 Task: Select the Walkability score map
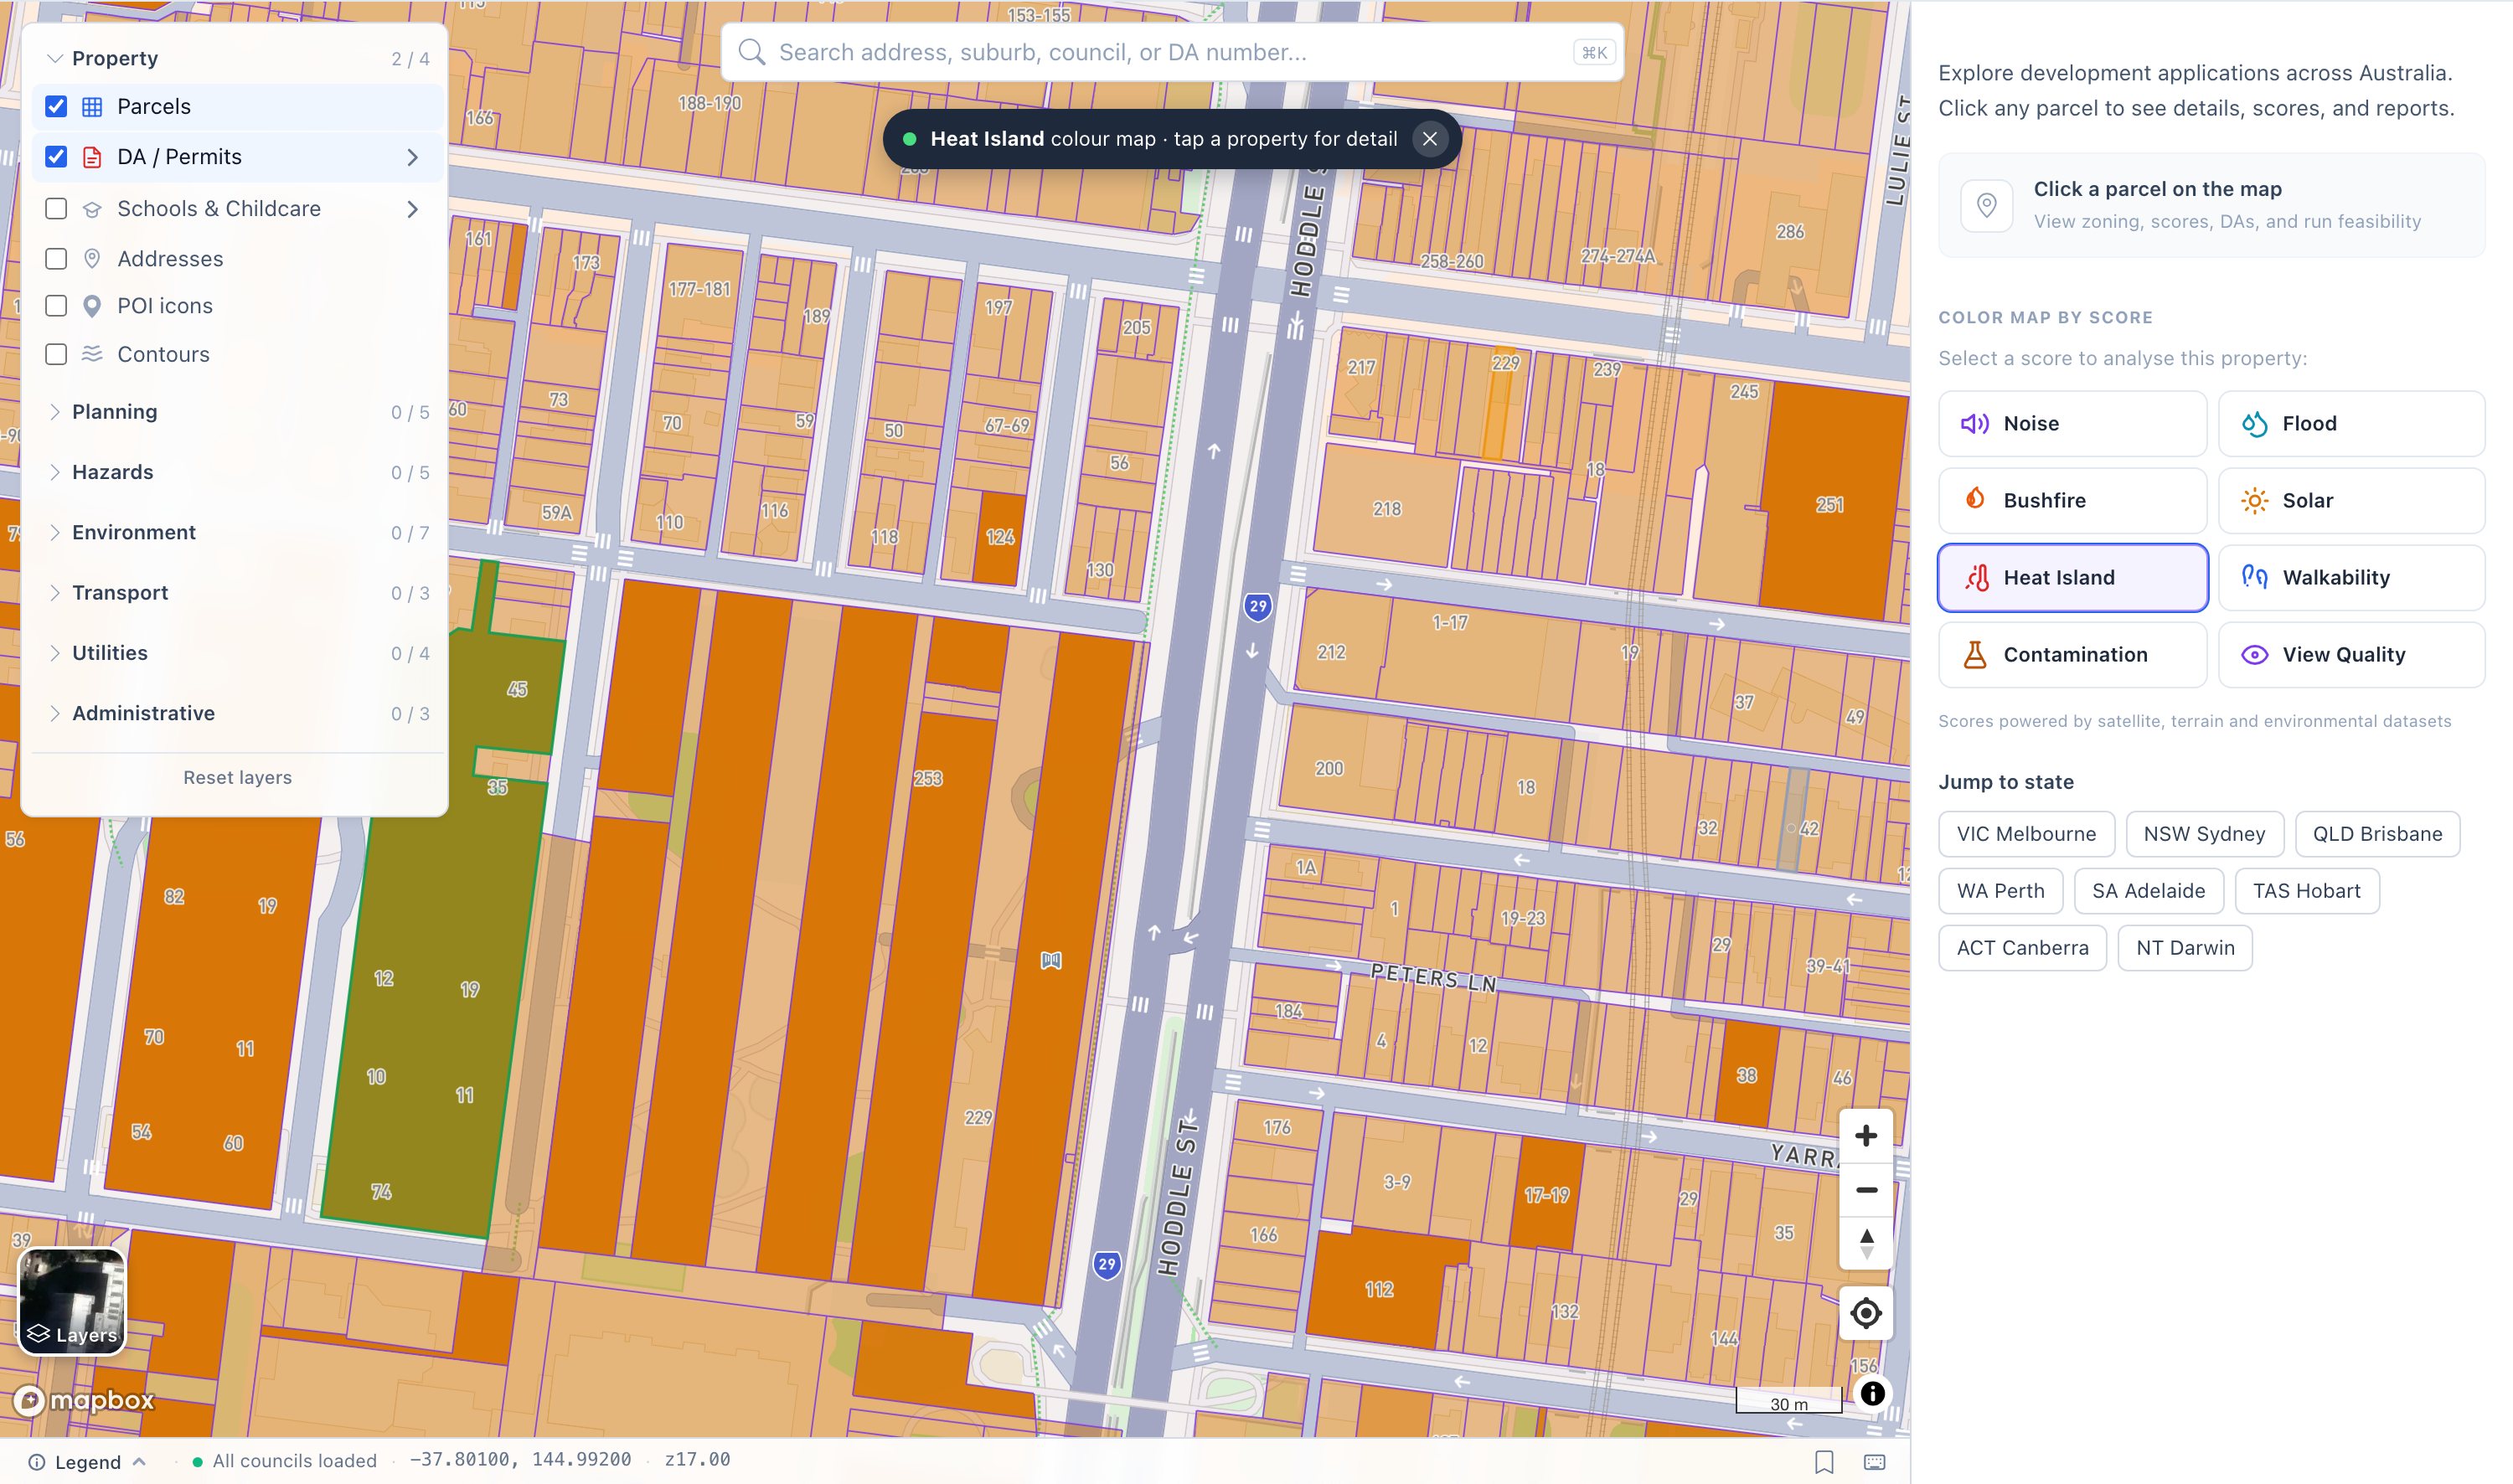[2351, 578]
